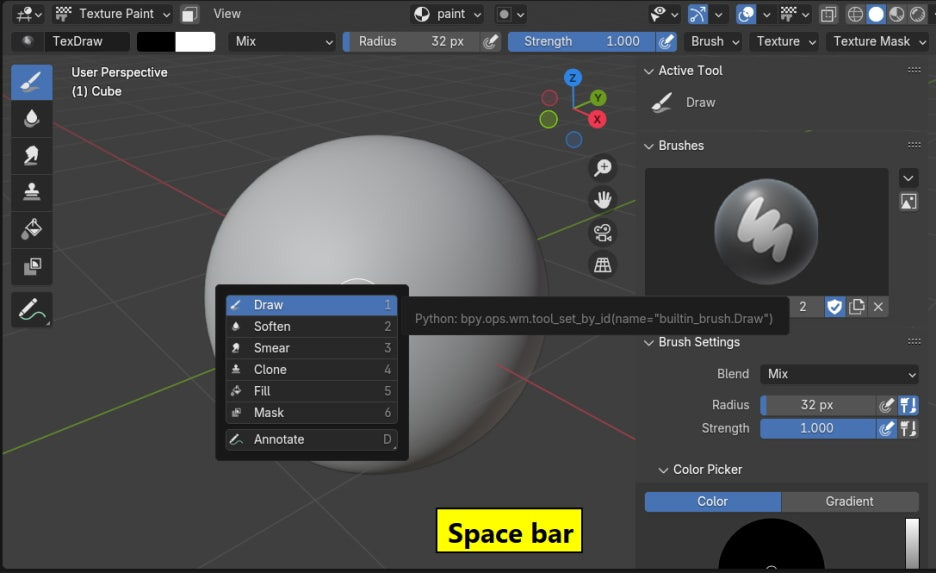Toggle radius pressure sensitivity in header
The image size is (936, 573).
490,41
